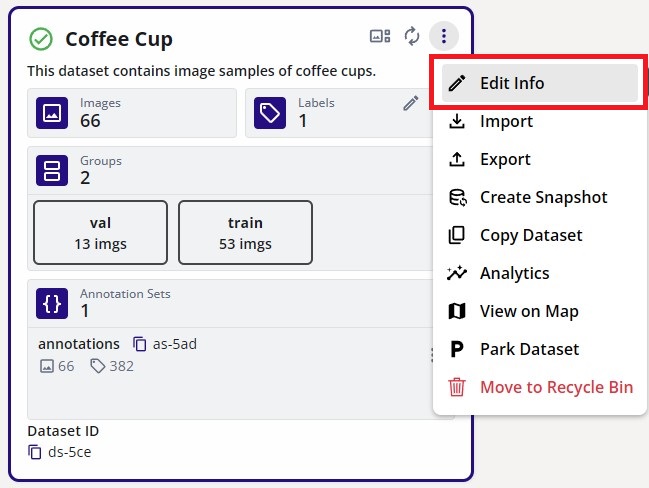This screenshot has height=488, width=649.
Task: Click the refresh dataset icon
Action: click(x=412, y=37)
